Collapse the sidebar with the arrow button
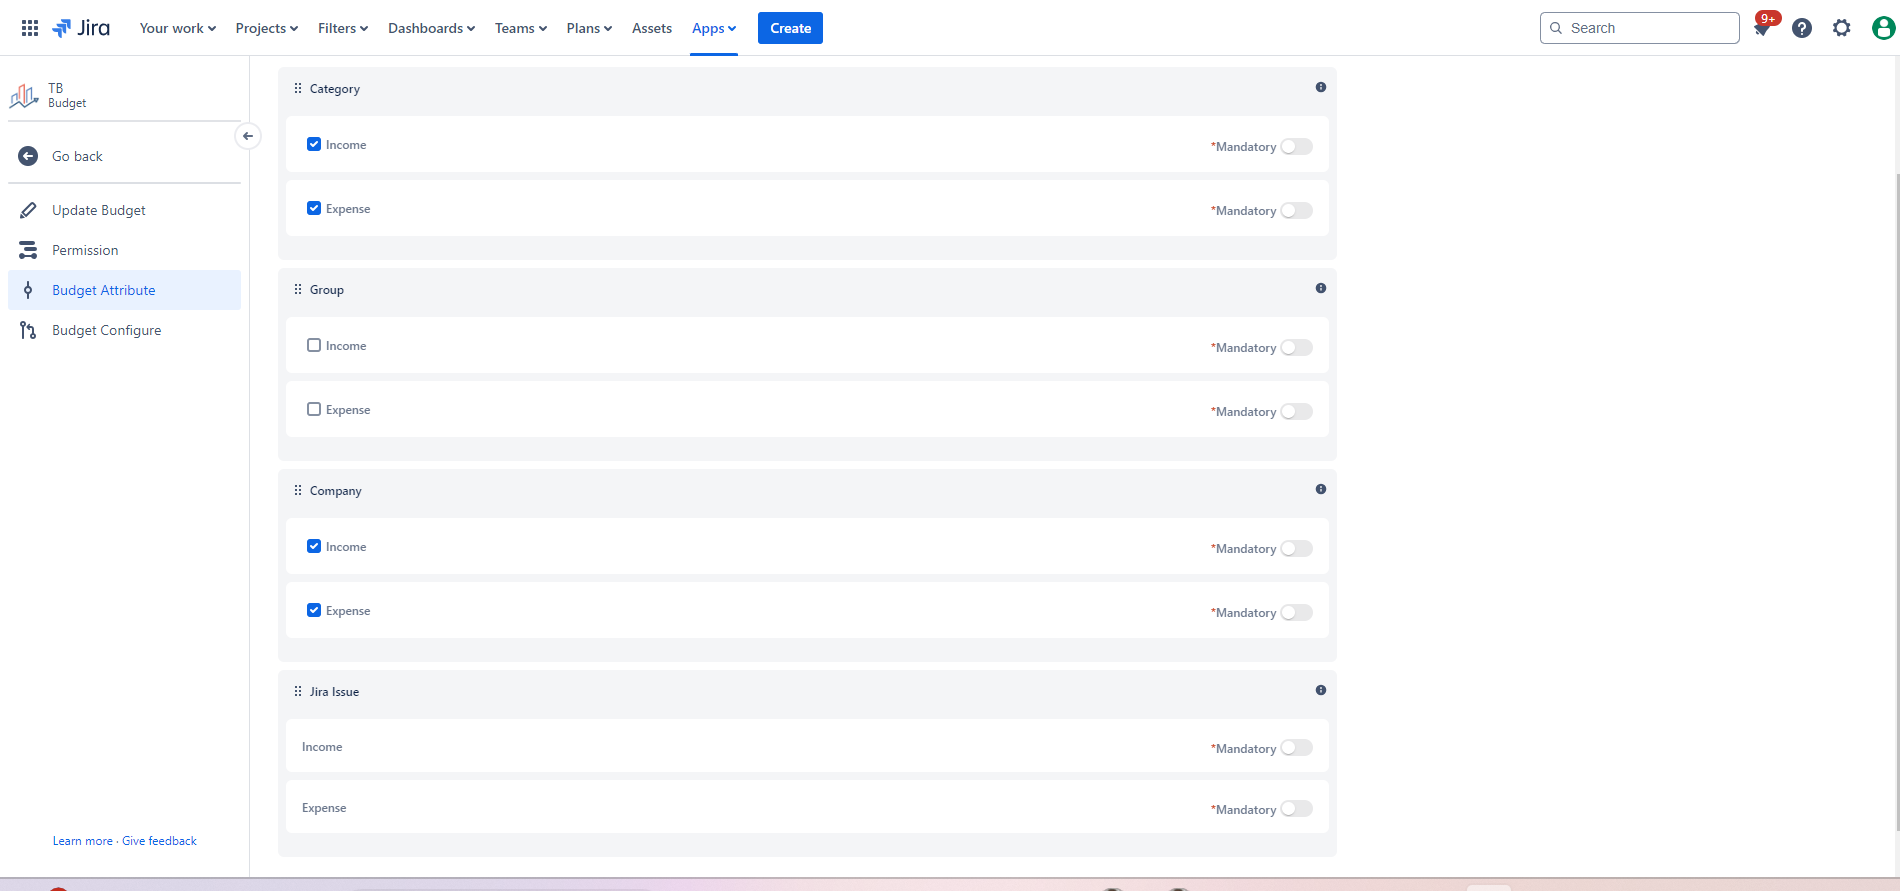 coord(248,136)
